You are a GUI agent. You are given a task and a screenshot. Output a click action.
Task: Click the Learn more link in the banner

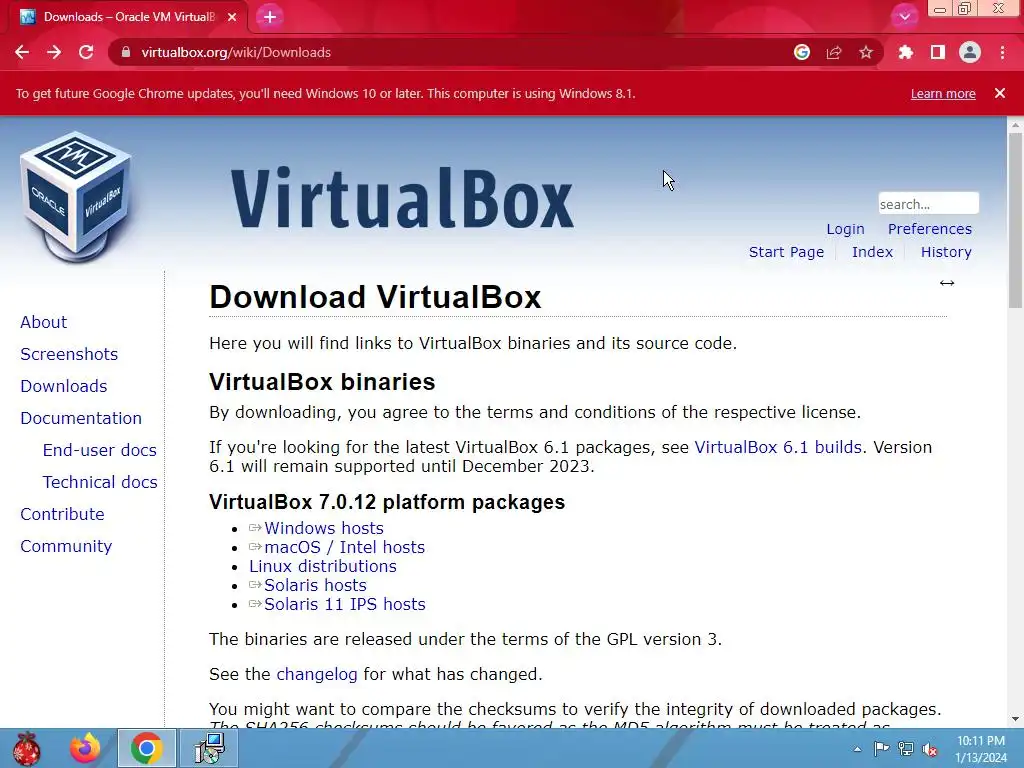coord(943,93)
